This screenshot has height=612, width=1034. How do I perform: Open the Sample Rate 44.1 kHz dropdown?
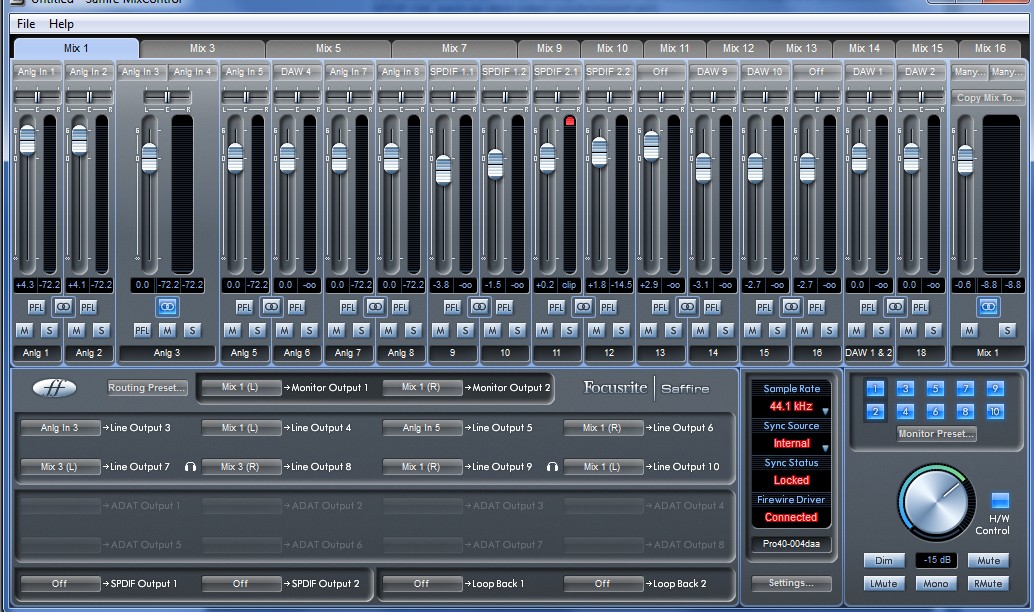pyautogui.click(x=791, y=406)
